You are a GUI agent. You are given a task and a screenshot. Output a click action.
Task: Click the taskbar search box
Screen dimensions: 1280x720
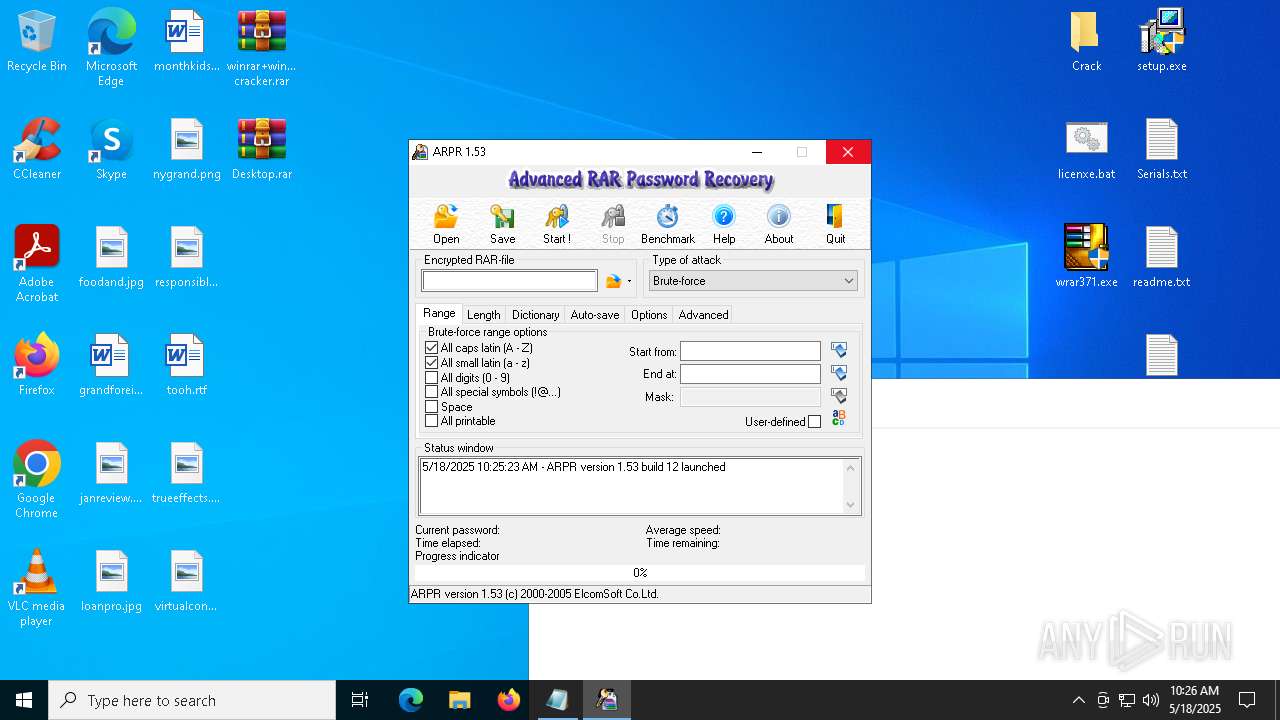coord(192,700)
